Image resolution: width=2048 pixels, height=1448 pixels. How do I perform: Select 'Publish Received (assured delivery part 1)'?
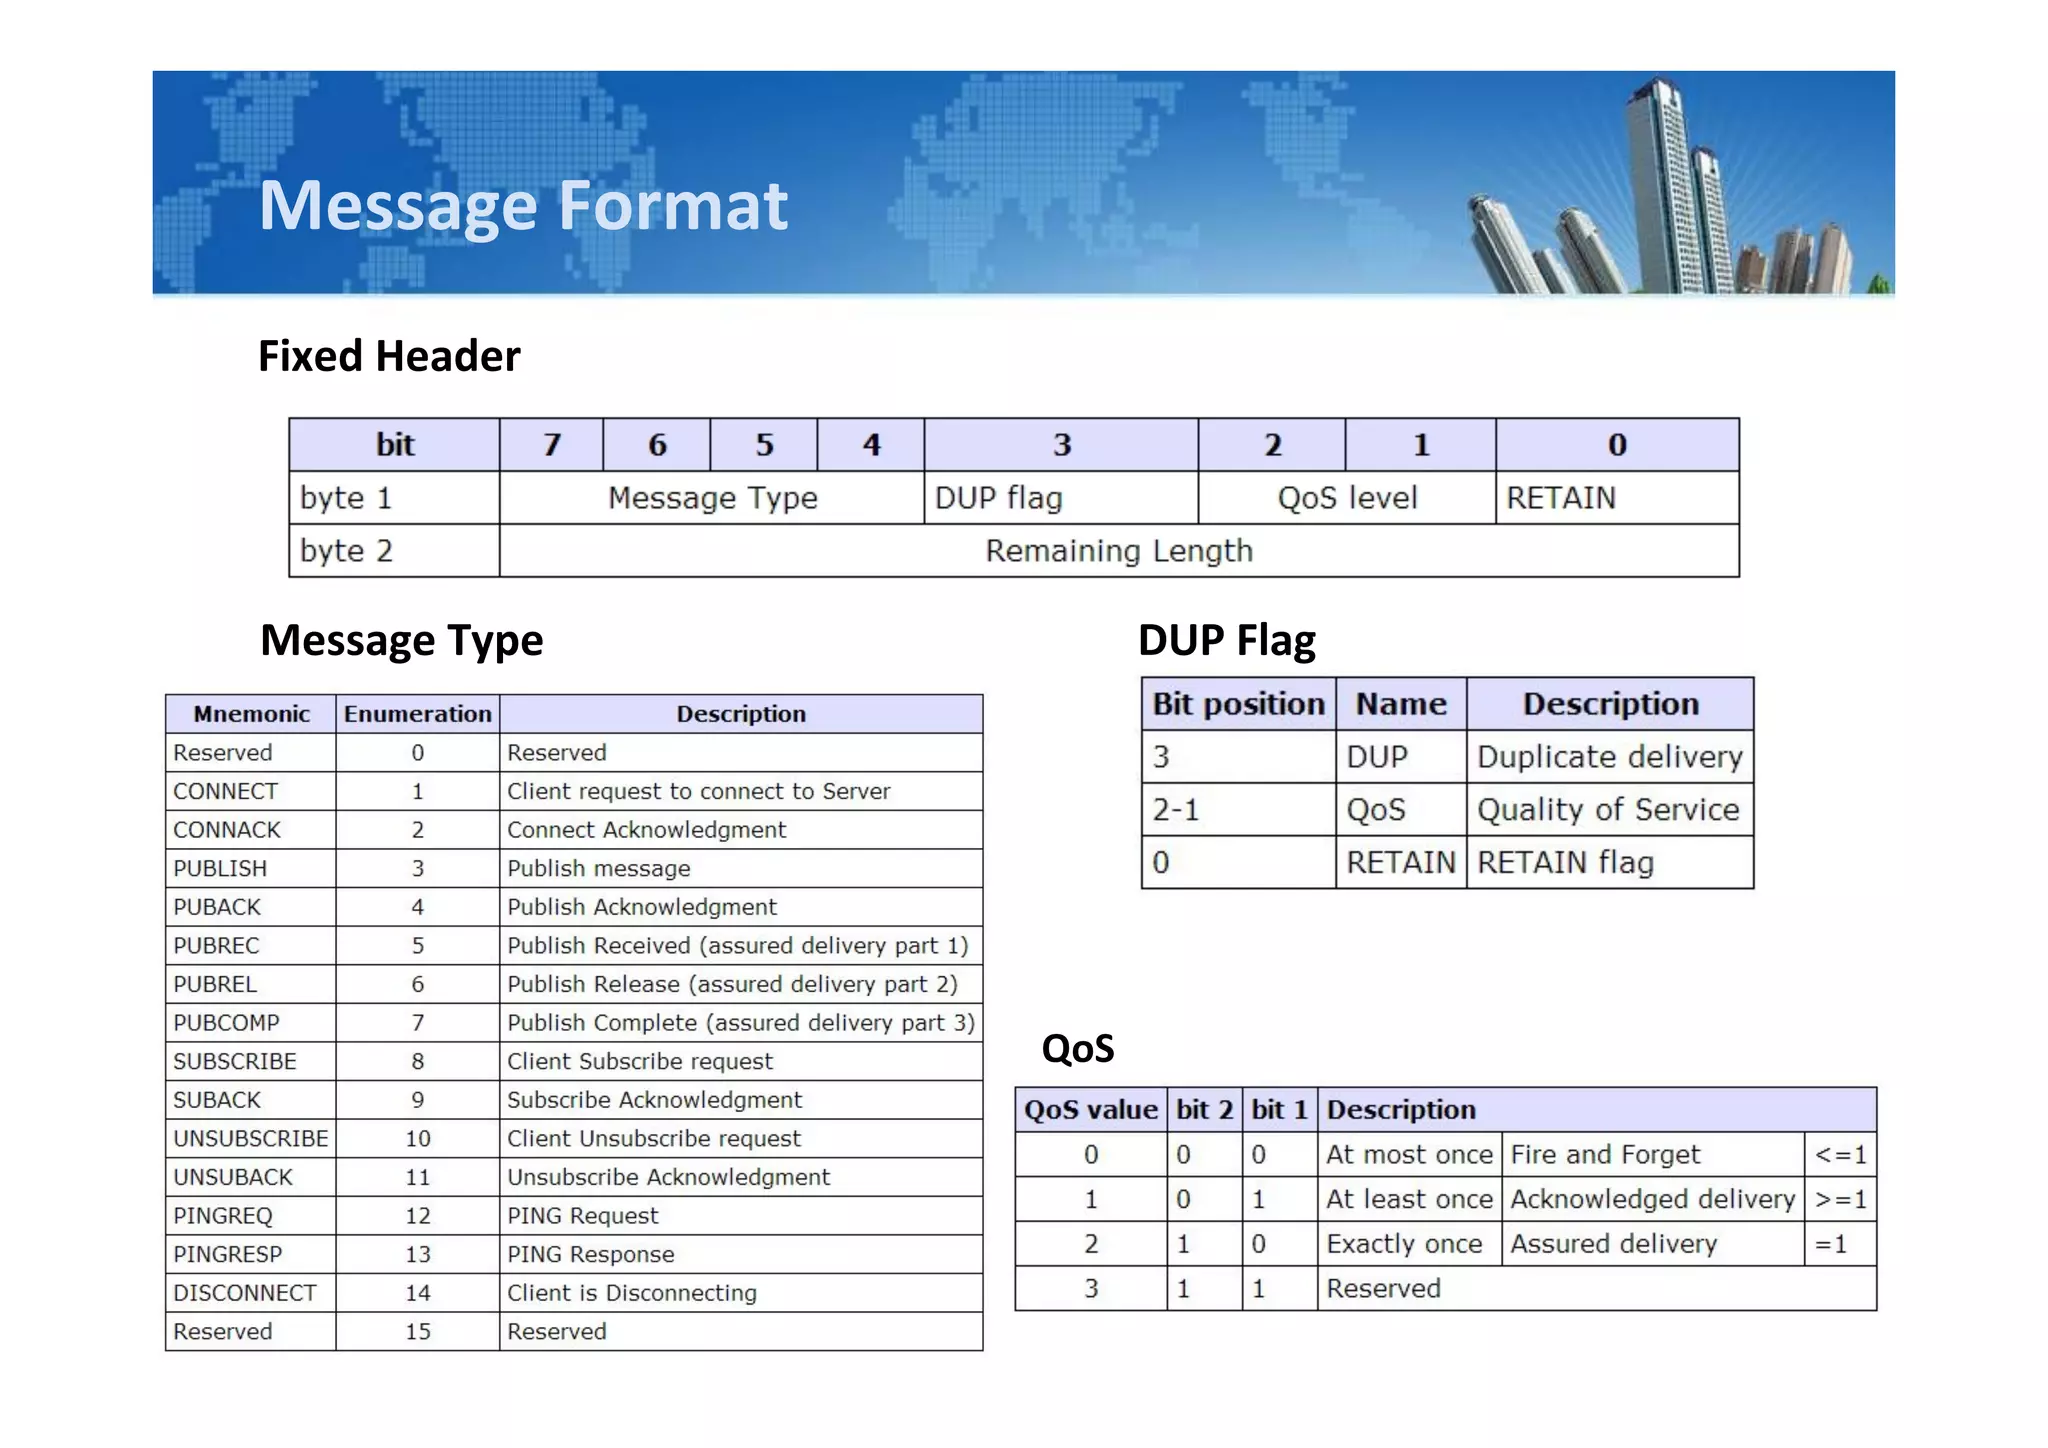[741, 945]
